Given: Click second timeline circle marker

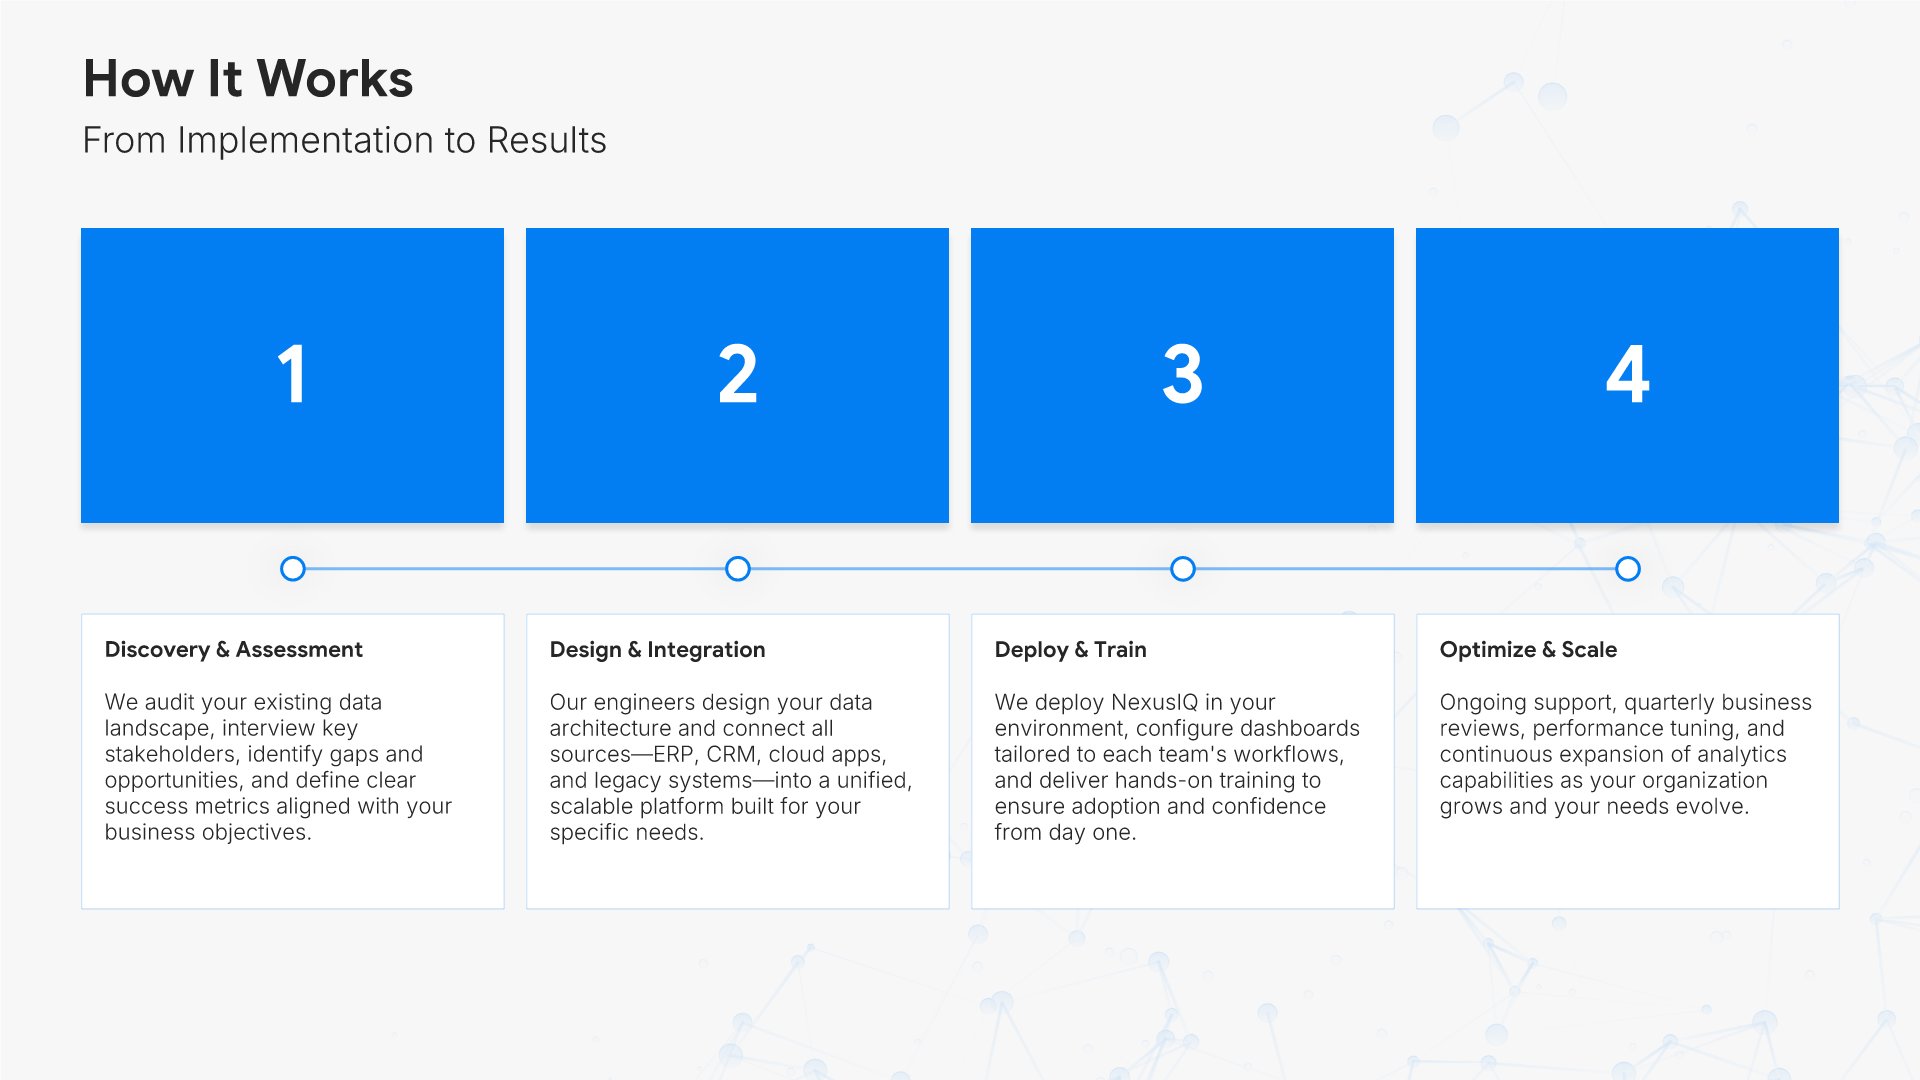Looking at the screenshot, I should click(x=737, y=569).
